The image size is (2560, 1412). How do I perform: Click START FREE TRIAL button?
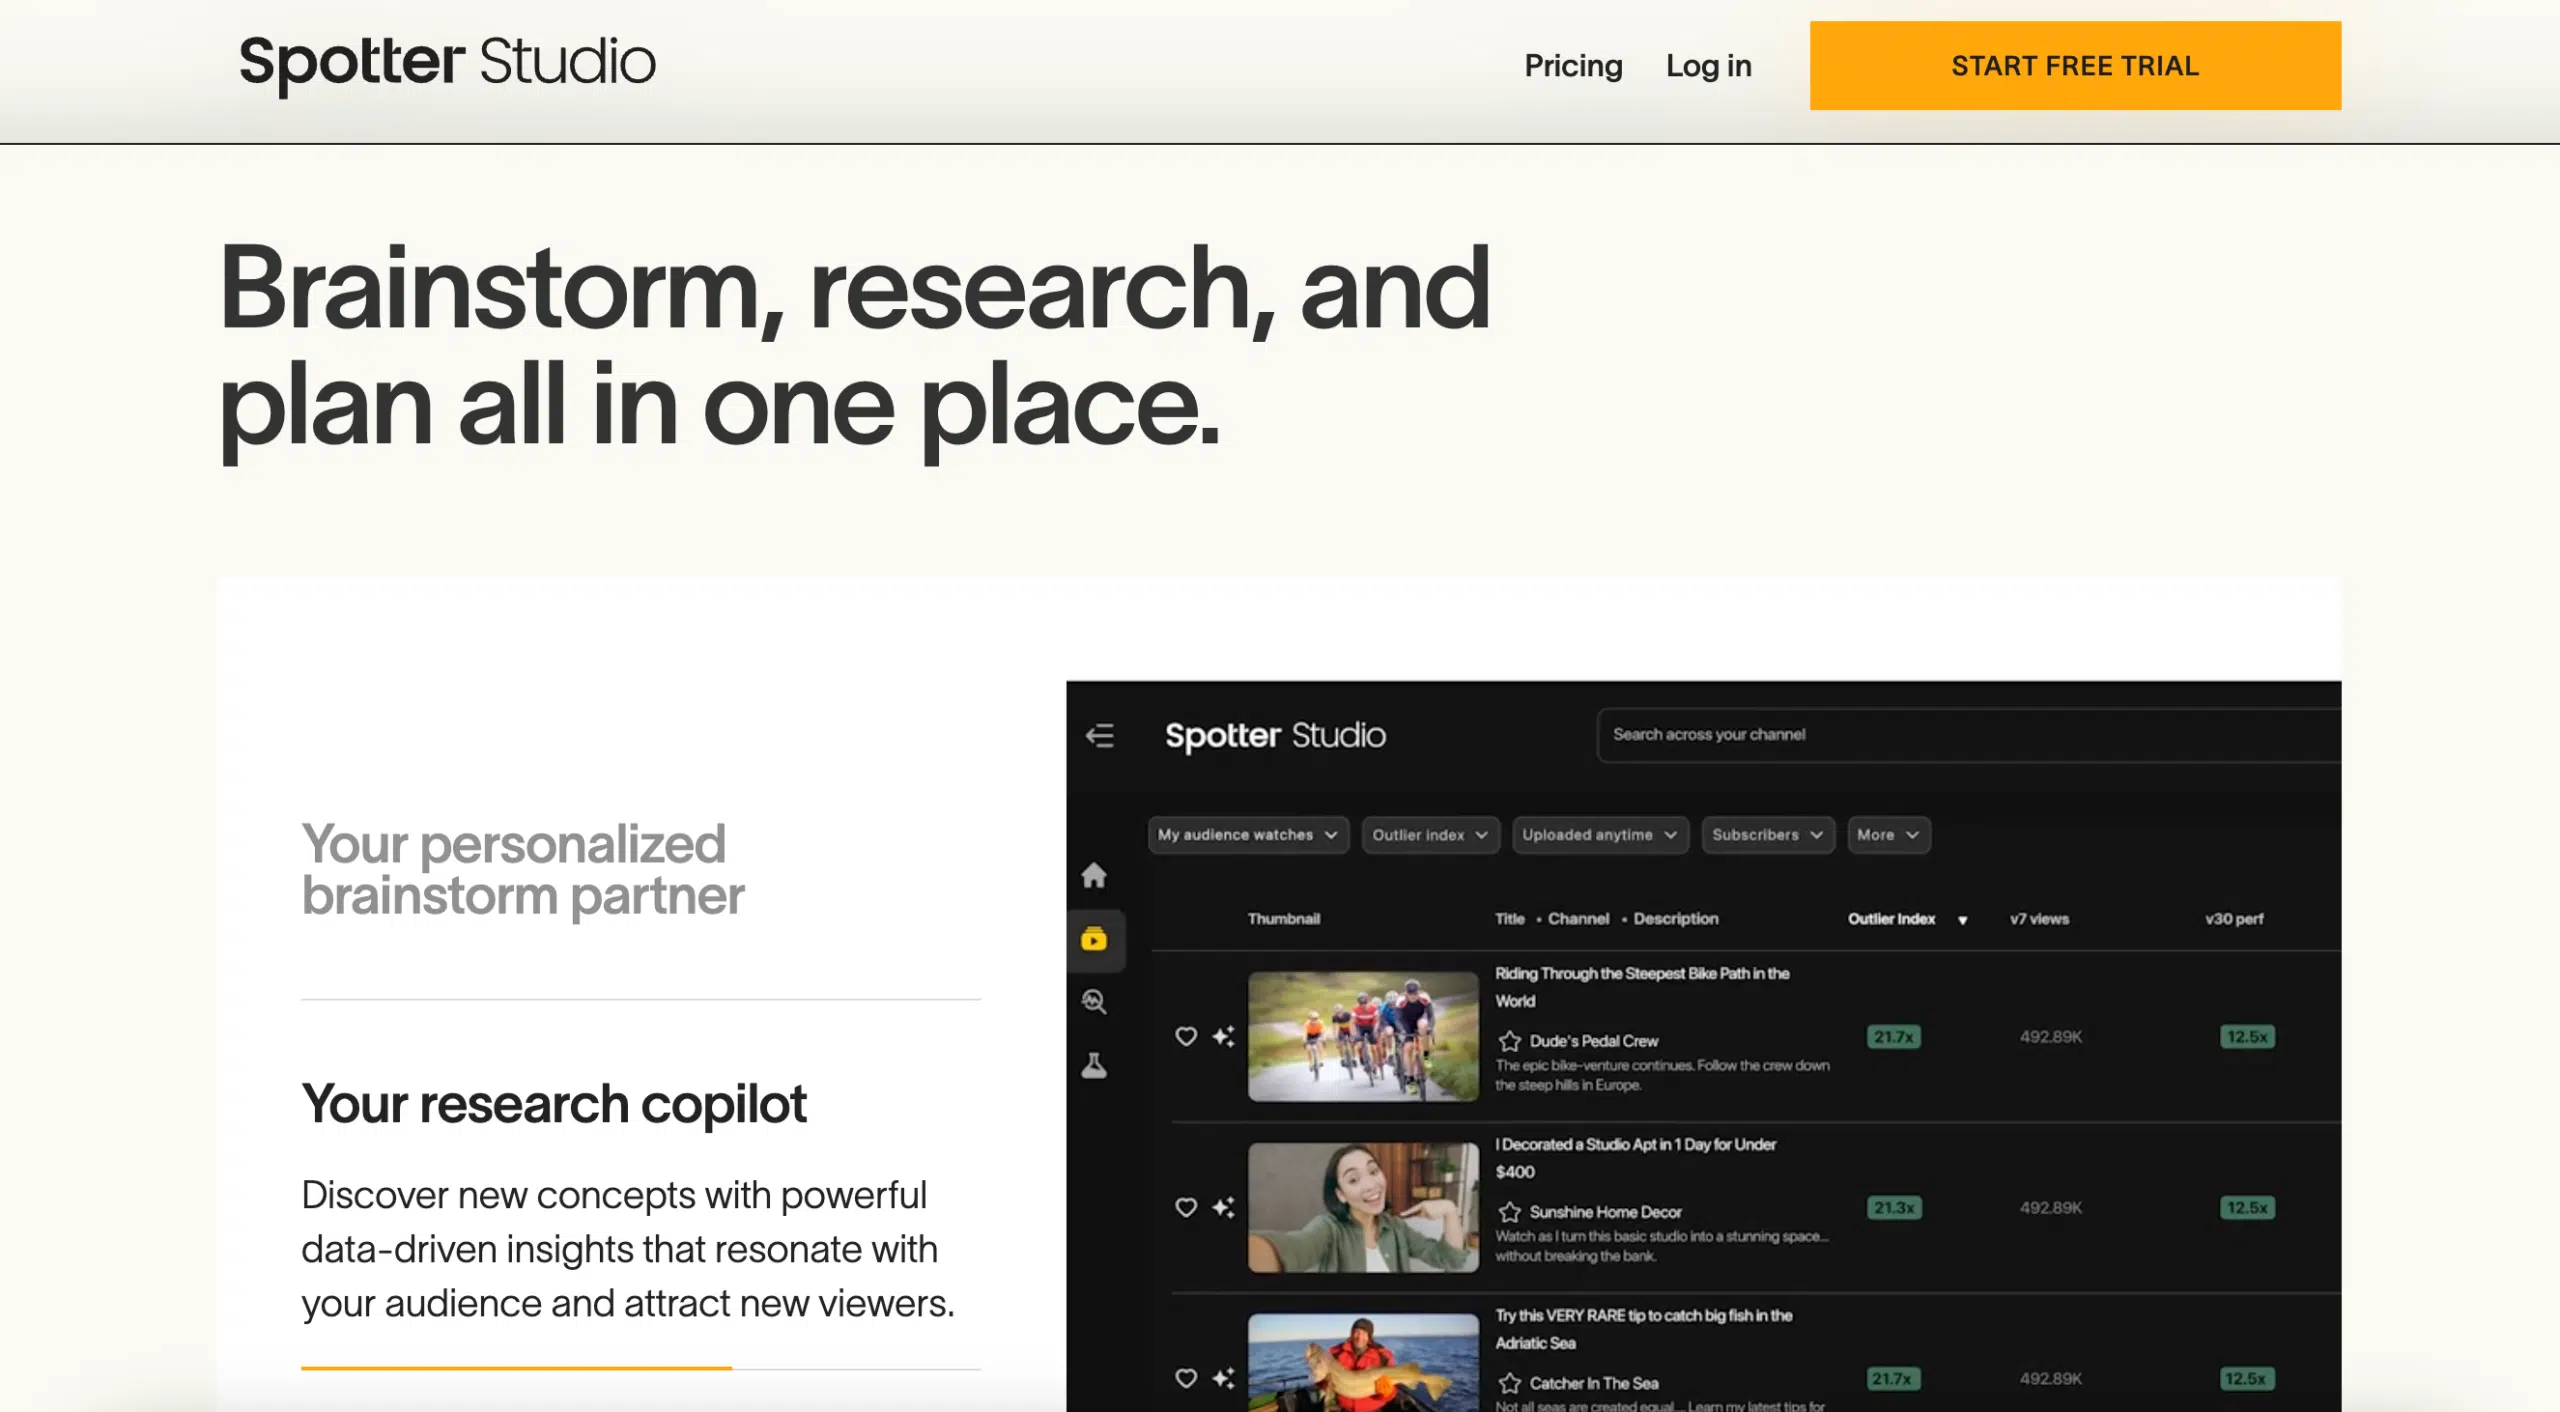coord(2075,65)
